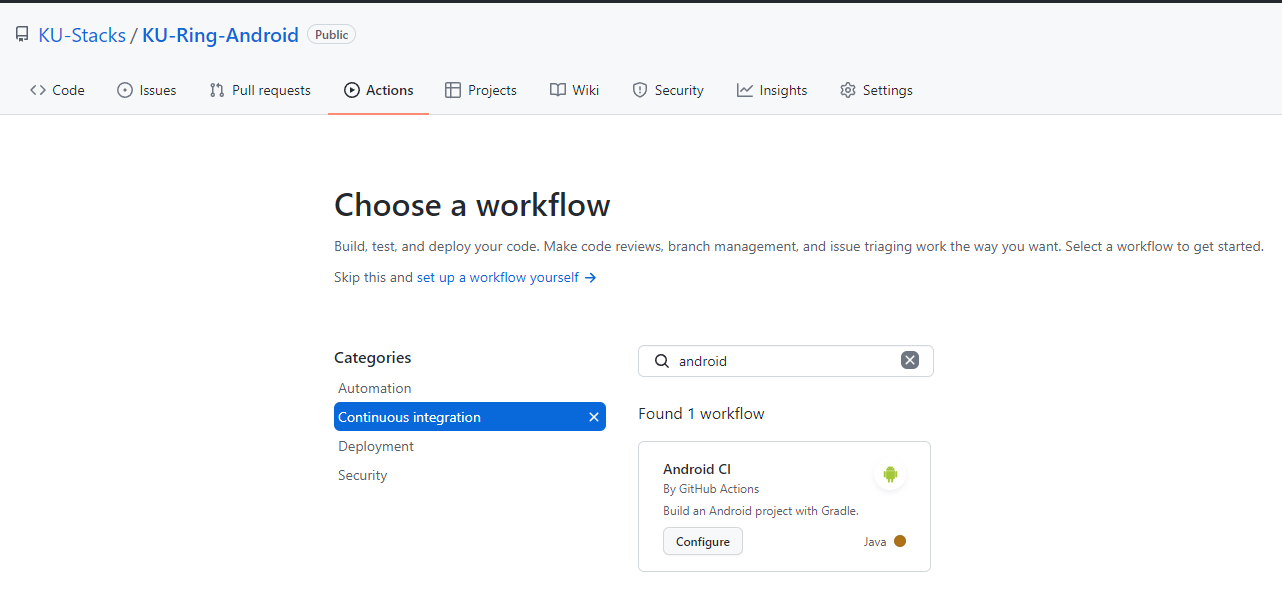
Task: Open the Wiki tab
Action: pos(575,90)
